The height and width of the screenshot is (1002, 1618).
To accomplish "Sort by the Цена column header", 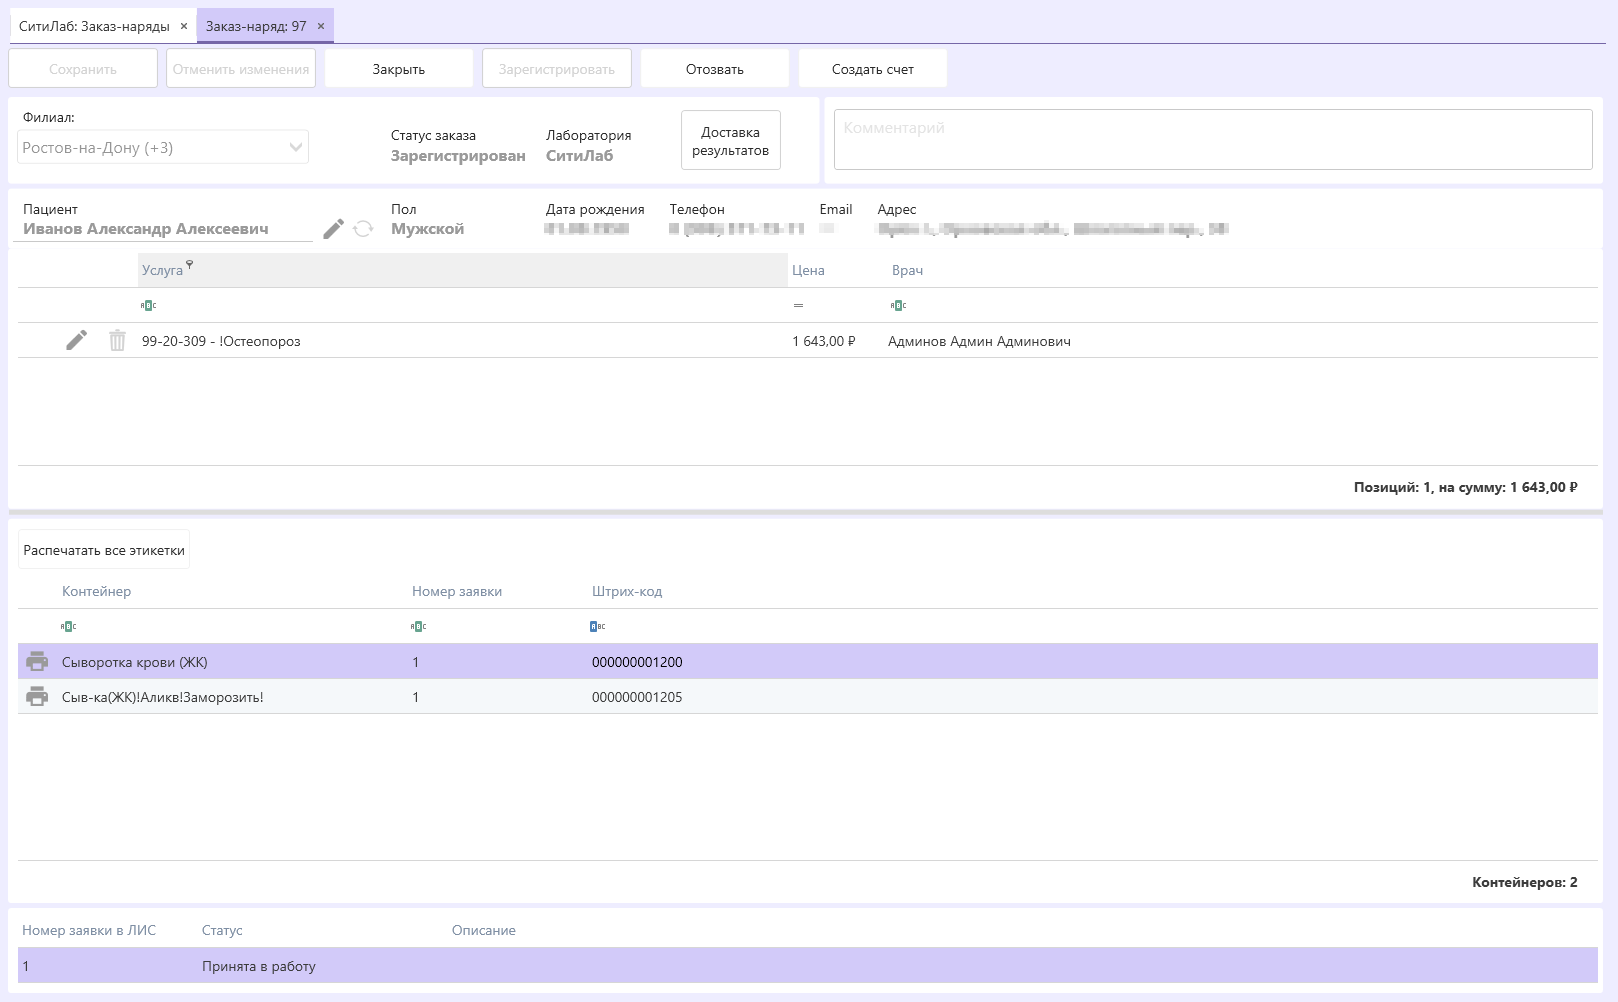I will point(808,270).
